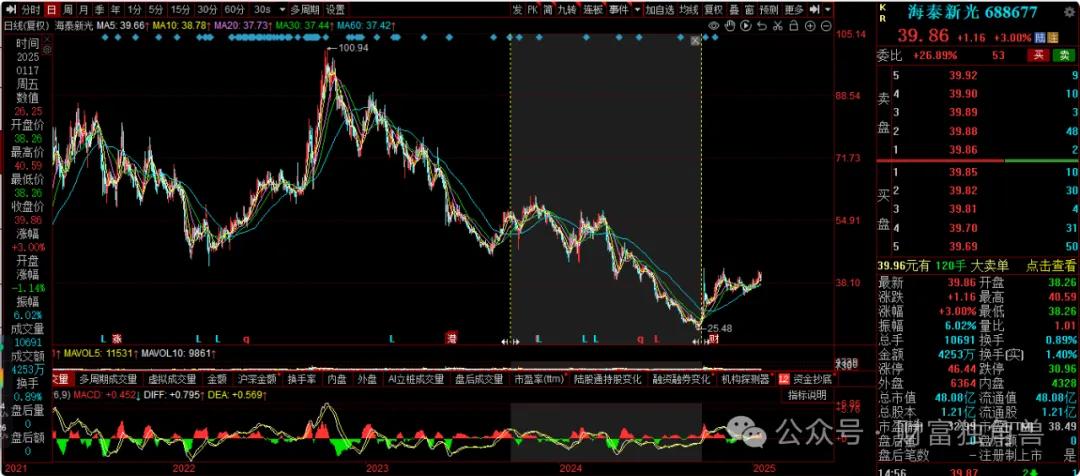Open the 多周期 multi-period view
The image size is (1080, 476).
coord(304,10)
